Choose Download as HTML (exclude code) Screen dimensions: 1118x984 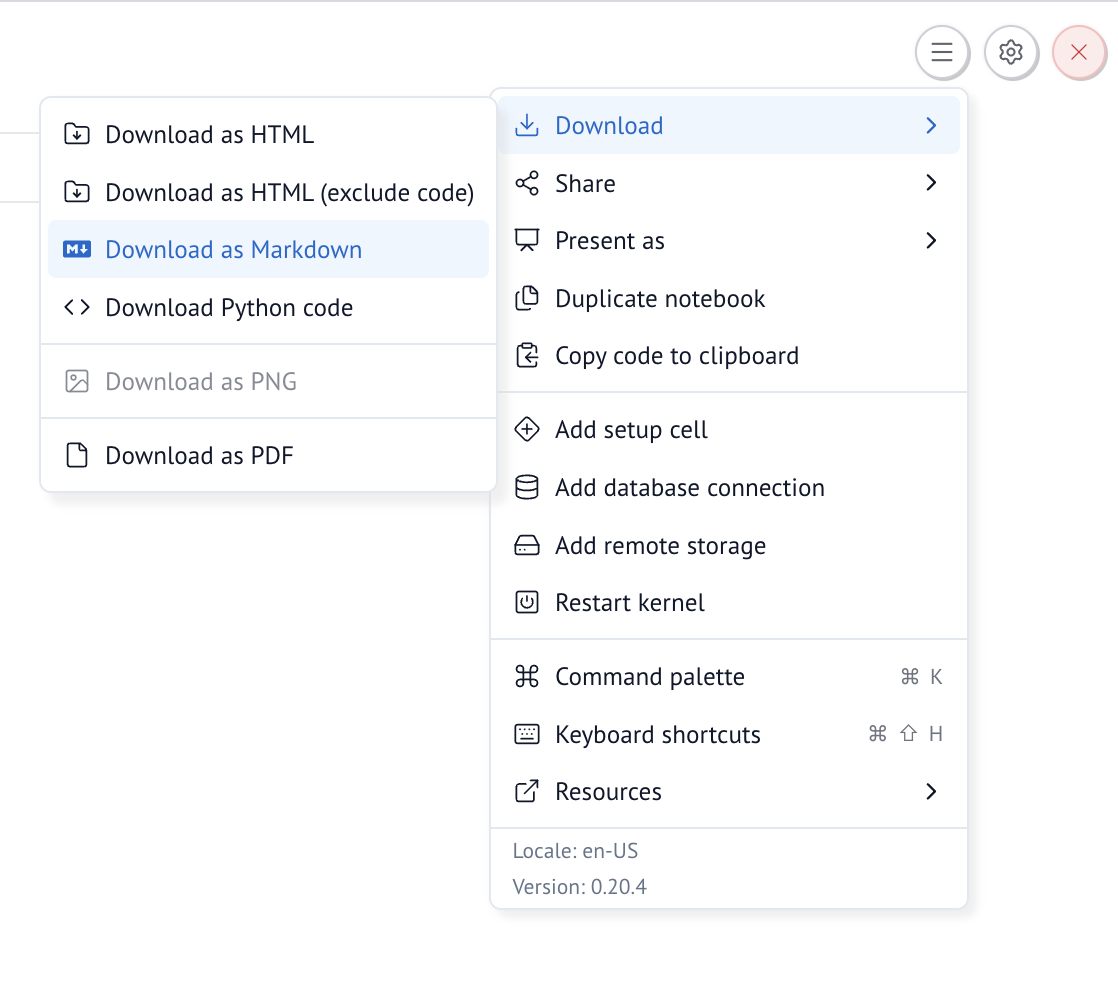coord(289,192)
